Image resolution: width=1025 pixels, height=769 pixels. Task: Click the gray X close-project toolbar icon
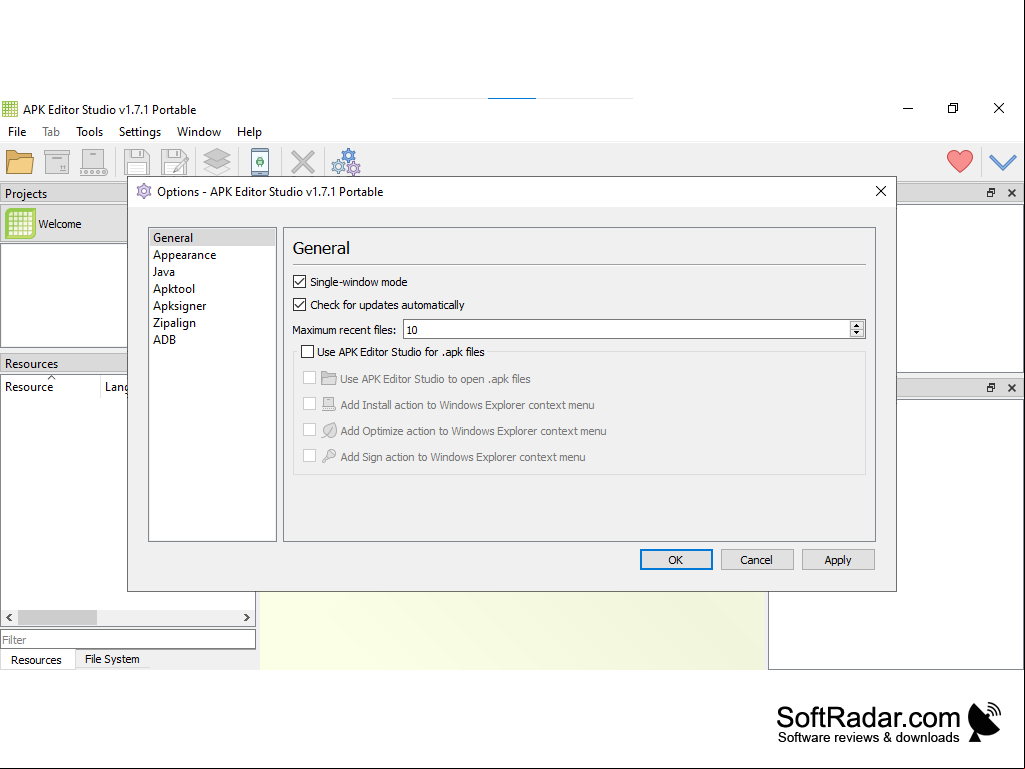pyautogui.click(x=303, y=162)
